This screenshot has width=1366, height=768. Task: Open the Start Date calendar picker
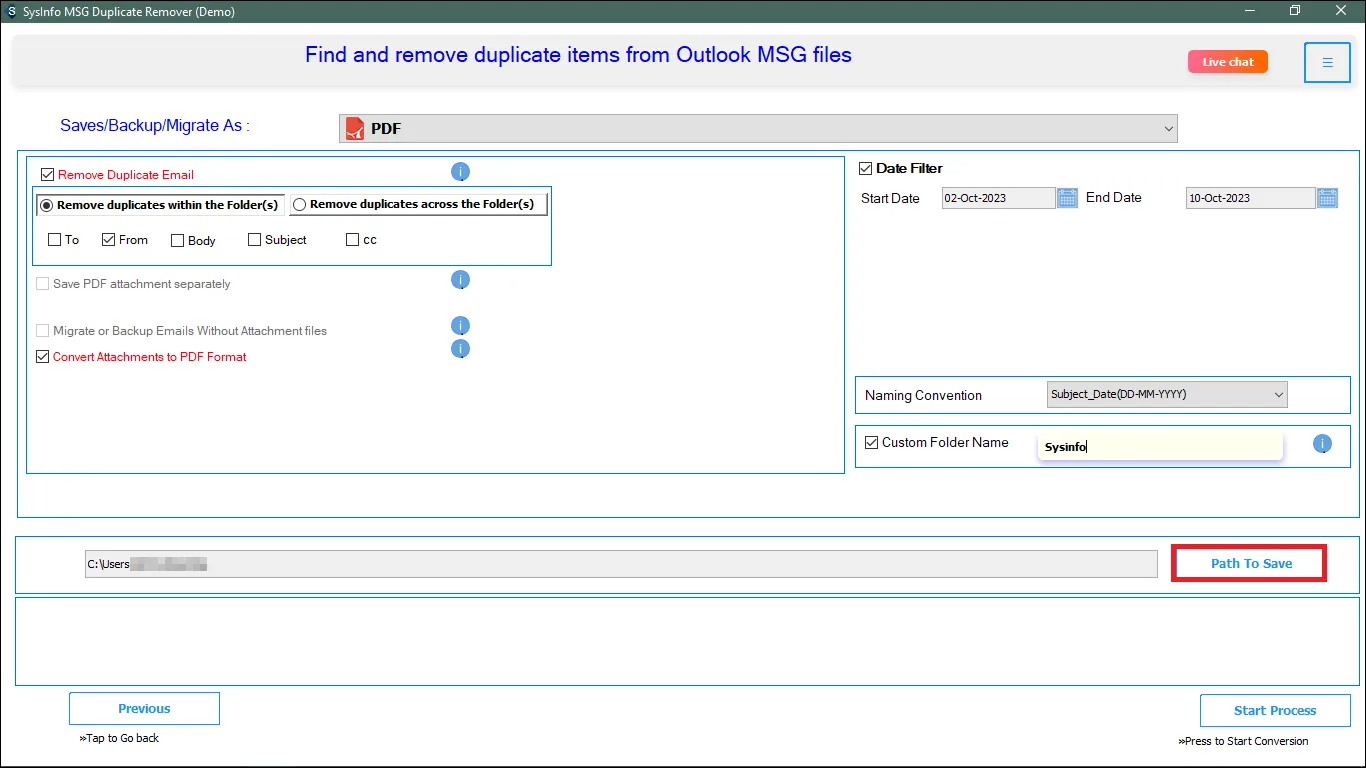[x=1067, y=198]
